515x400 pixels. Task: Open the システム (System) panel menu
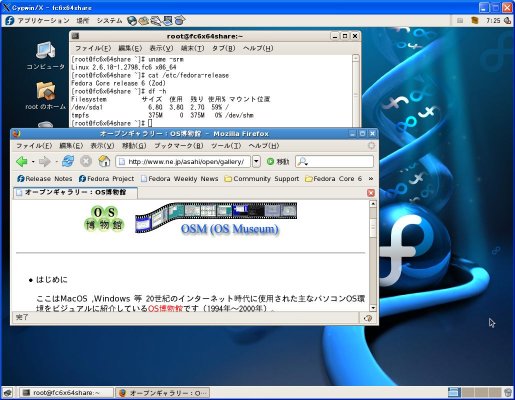tap(110, 21)
